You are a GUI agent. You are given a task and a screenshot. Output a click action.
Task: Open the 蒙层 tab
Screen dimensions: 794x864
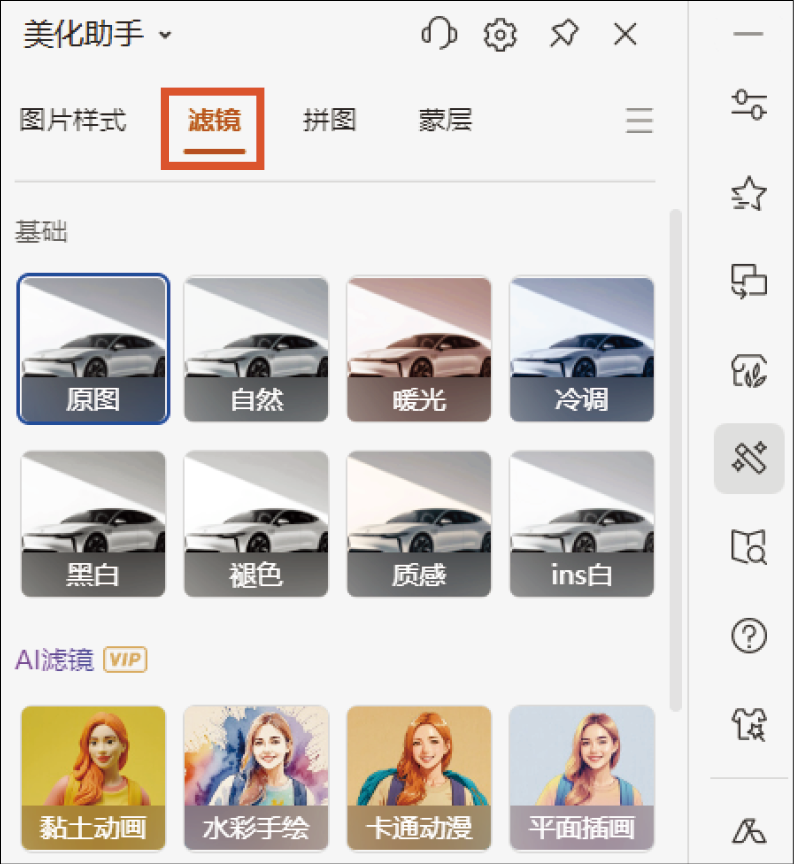click(x=445, y=121)
